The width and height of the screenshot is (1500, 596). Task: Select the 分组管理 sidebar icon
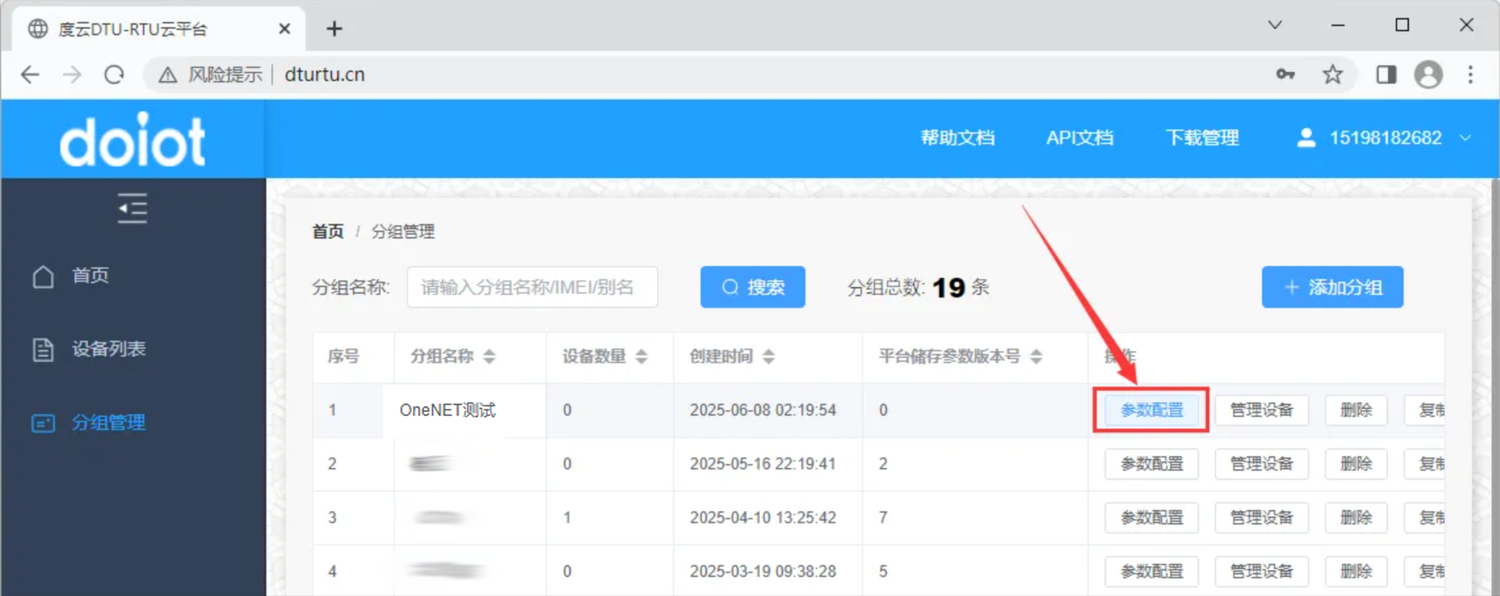click(x=42, y=422)
